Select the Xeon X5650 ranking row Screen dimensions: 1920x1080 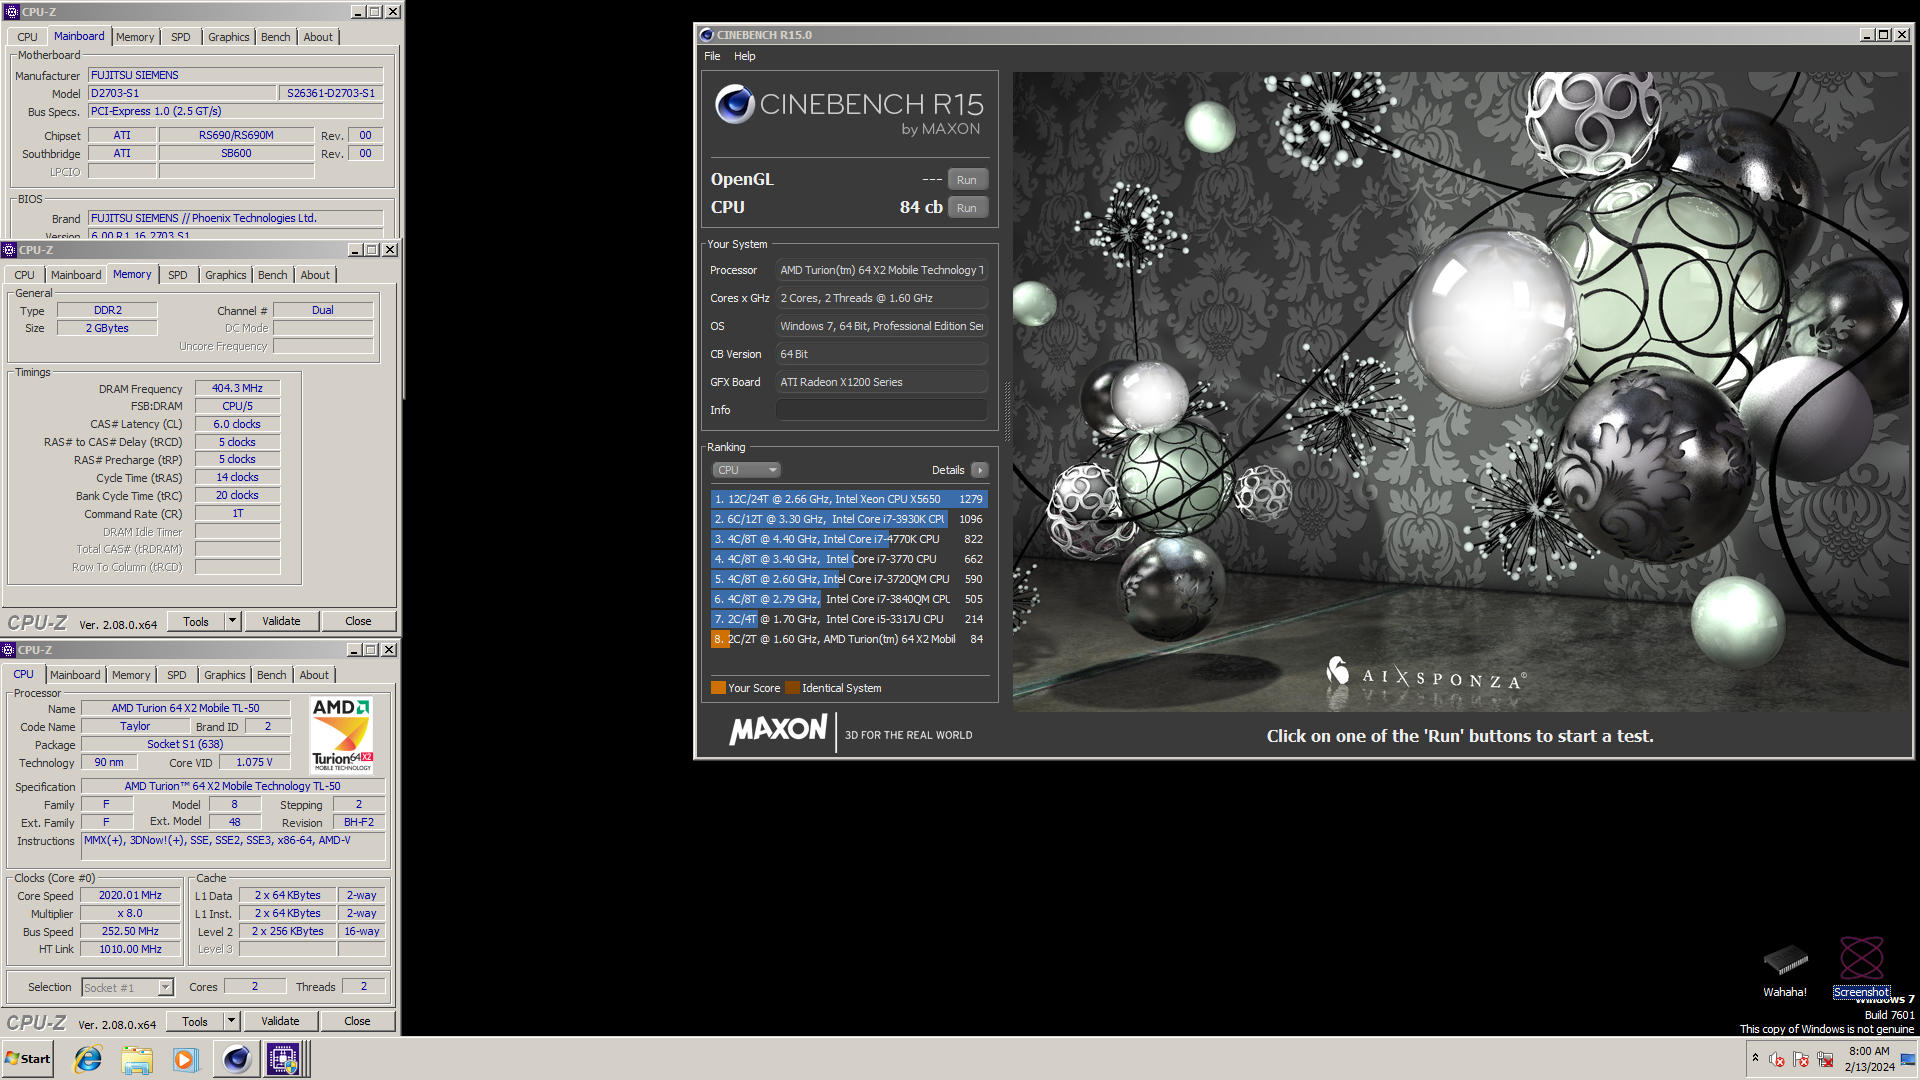point(849,499)
